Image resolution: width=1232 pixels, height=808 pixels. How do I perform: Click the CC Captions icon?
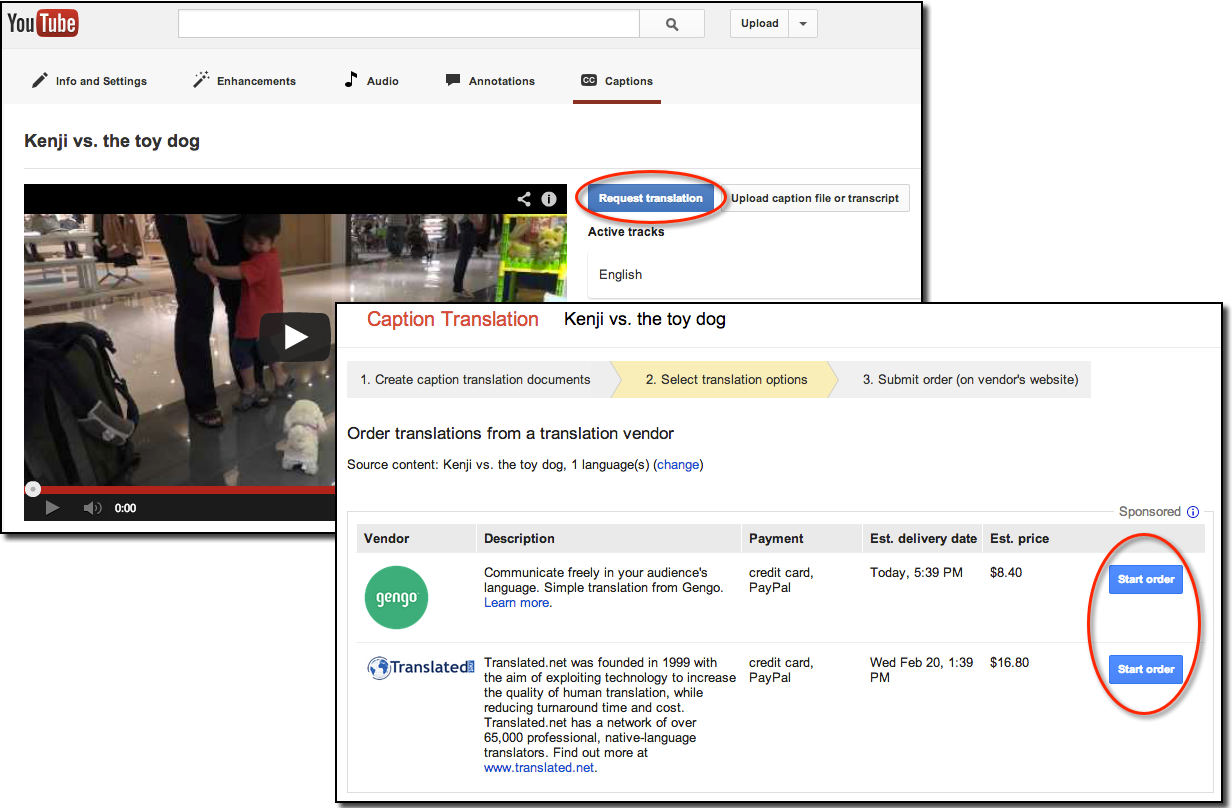589,81
